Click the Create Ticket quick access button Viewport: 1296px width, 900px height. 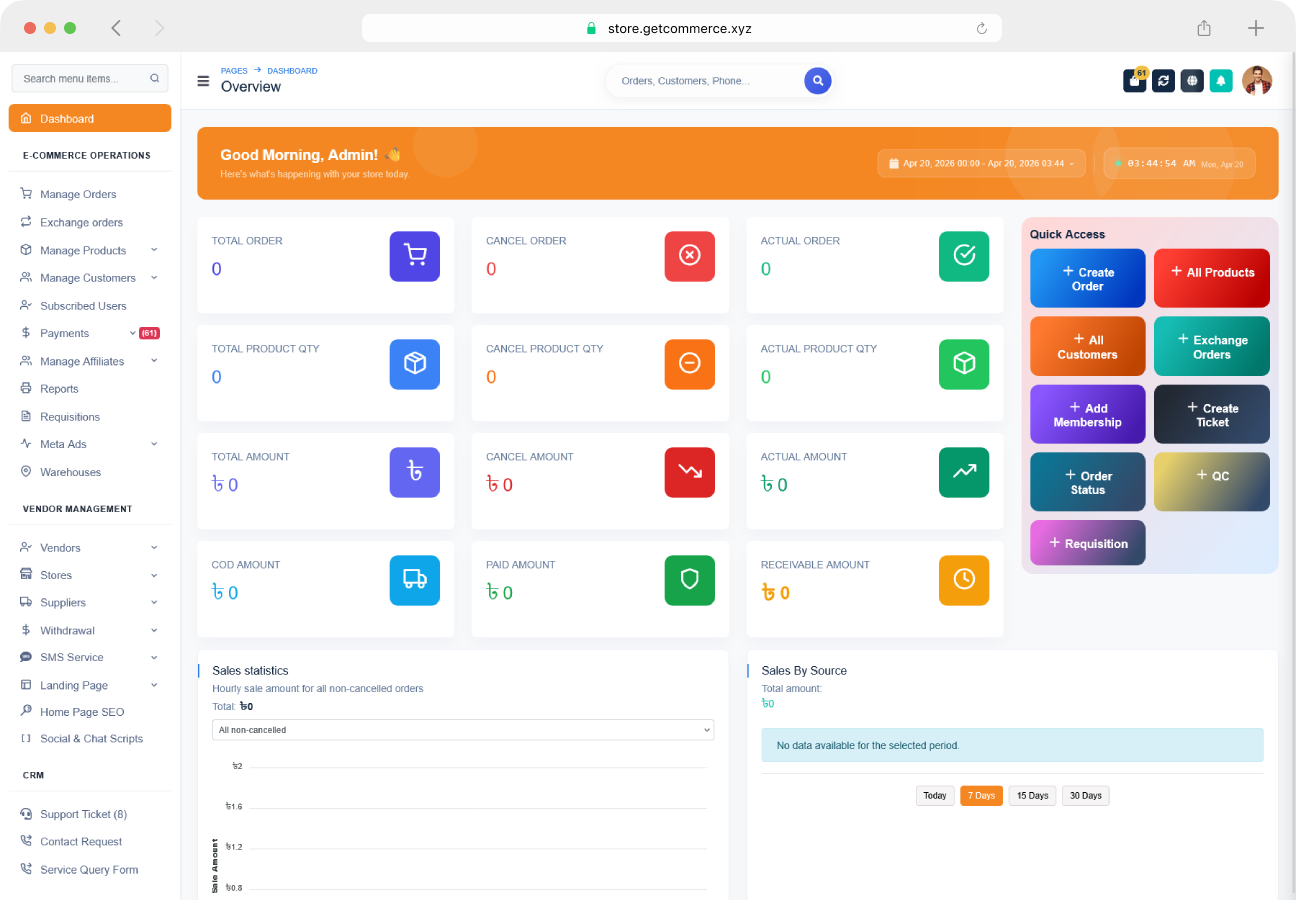point(1212,415)
